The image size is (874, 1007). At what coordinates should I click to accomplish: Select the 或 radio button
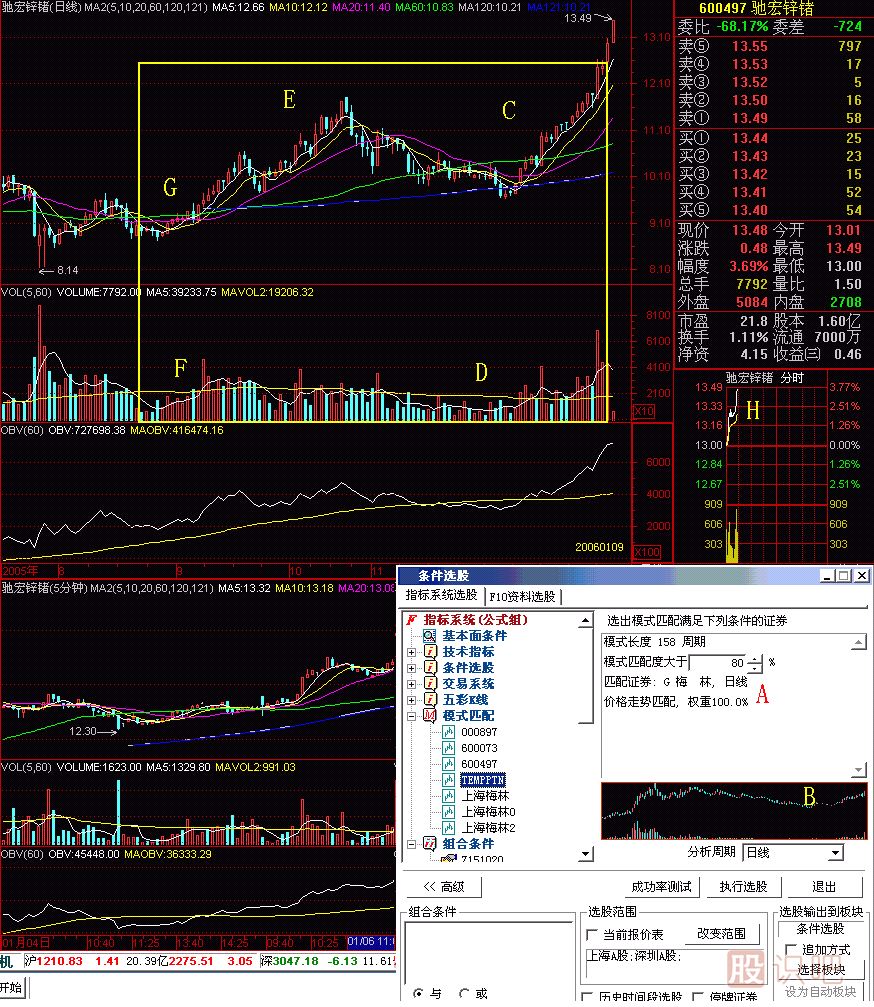coord(465,994)
